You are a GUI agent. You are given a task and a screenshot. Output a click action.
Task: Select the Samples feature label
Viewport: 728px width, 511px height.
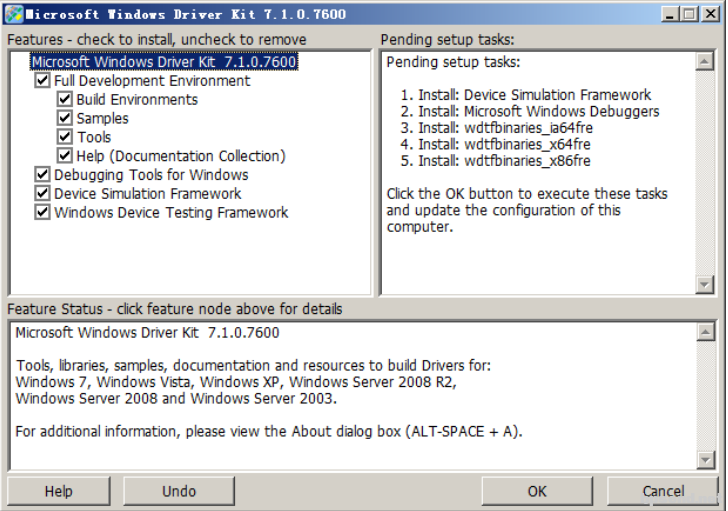click(102, 118)
